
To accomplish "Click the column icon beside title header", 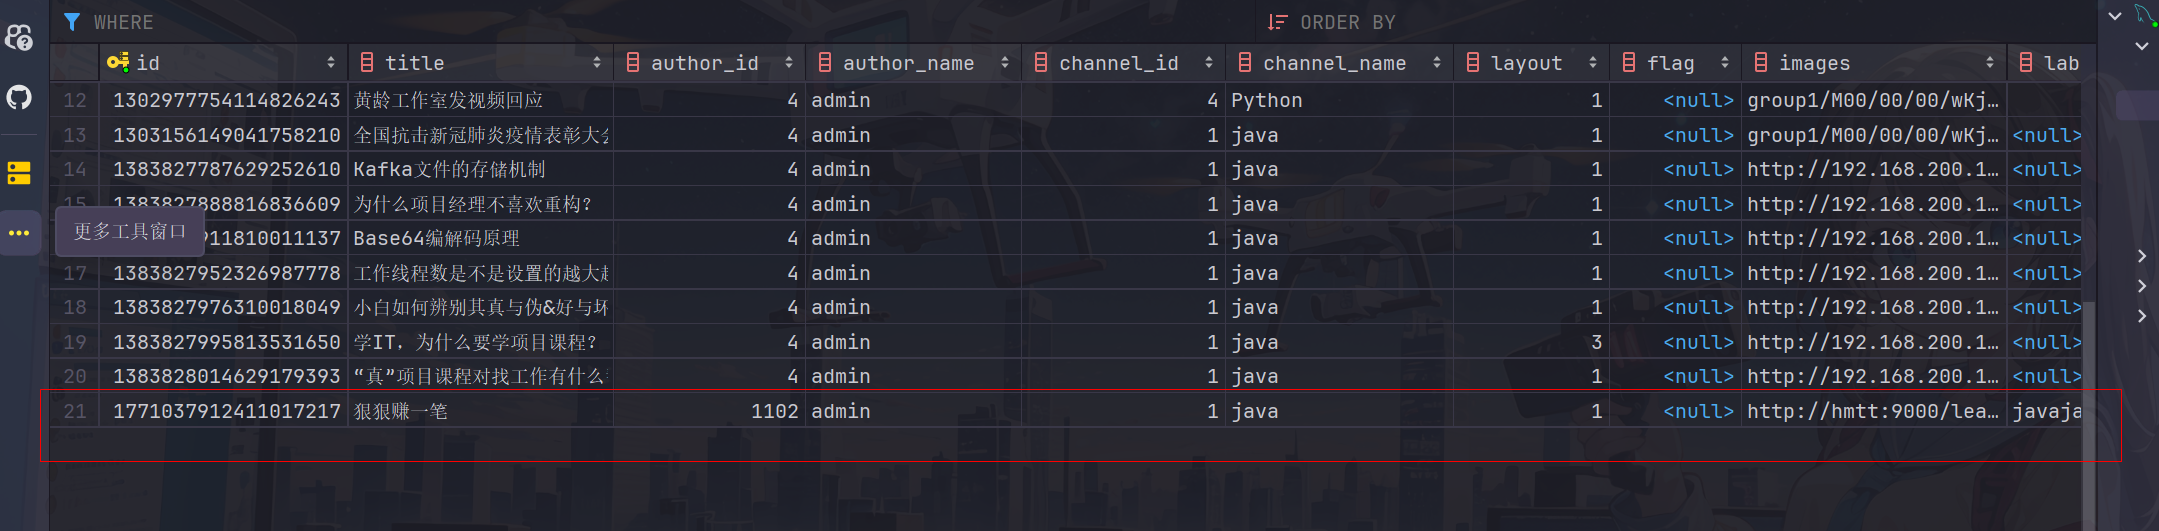I will tap(367, 62).
